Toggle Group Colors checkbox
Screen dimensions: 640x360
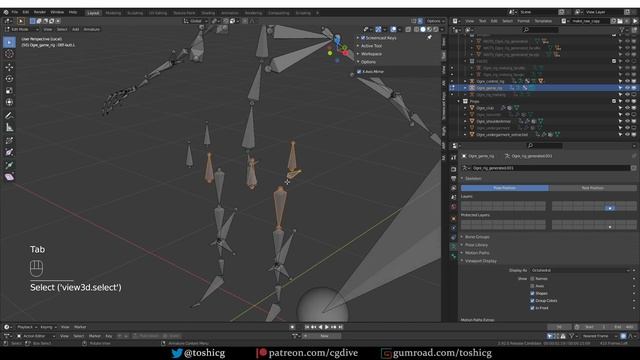(x=532, y=301)
